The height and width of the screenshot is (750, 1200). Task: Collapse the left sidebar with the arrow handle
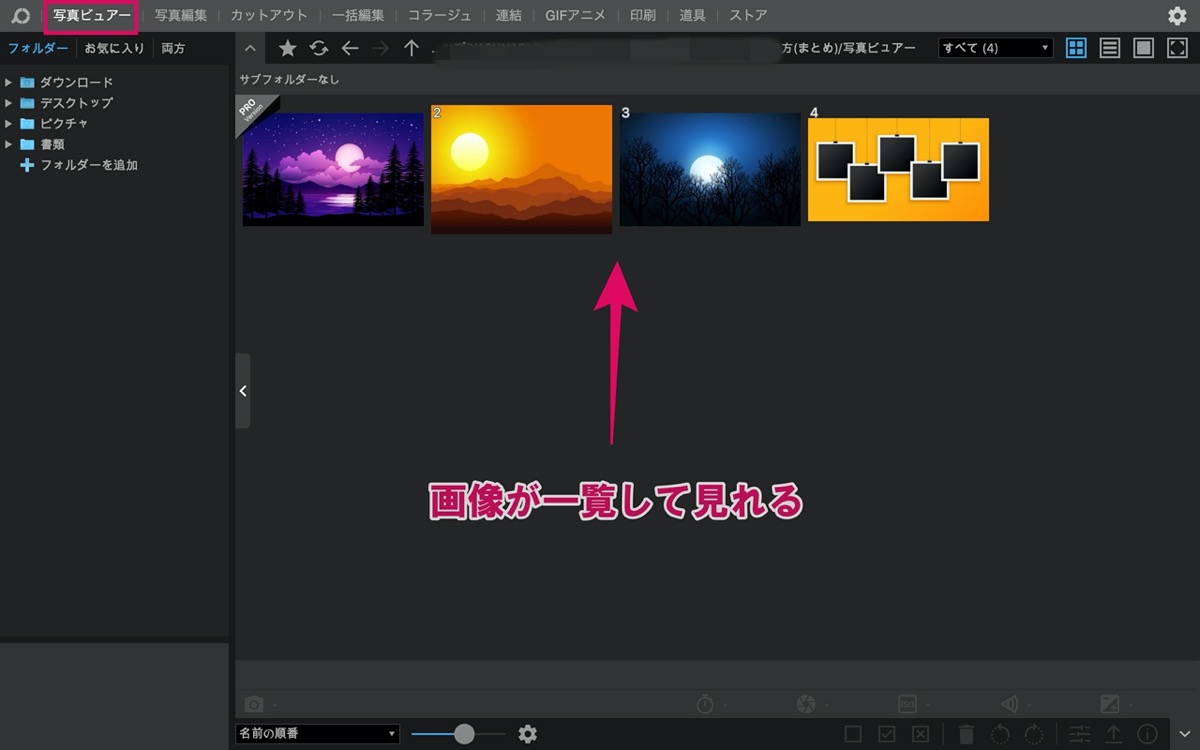(242, 391)
